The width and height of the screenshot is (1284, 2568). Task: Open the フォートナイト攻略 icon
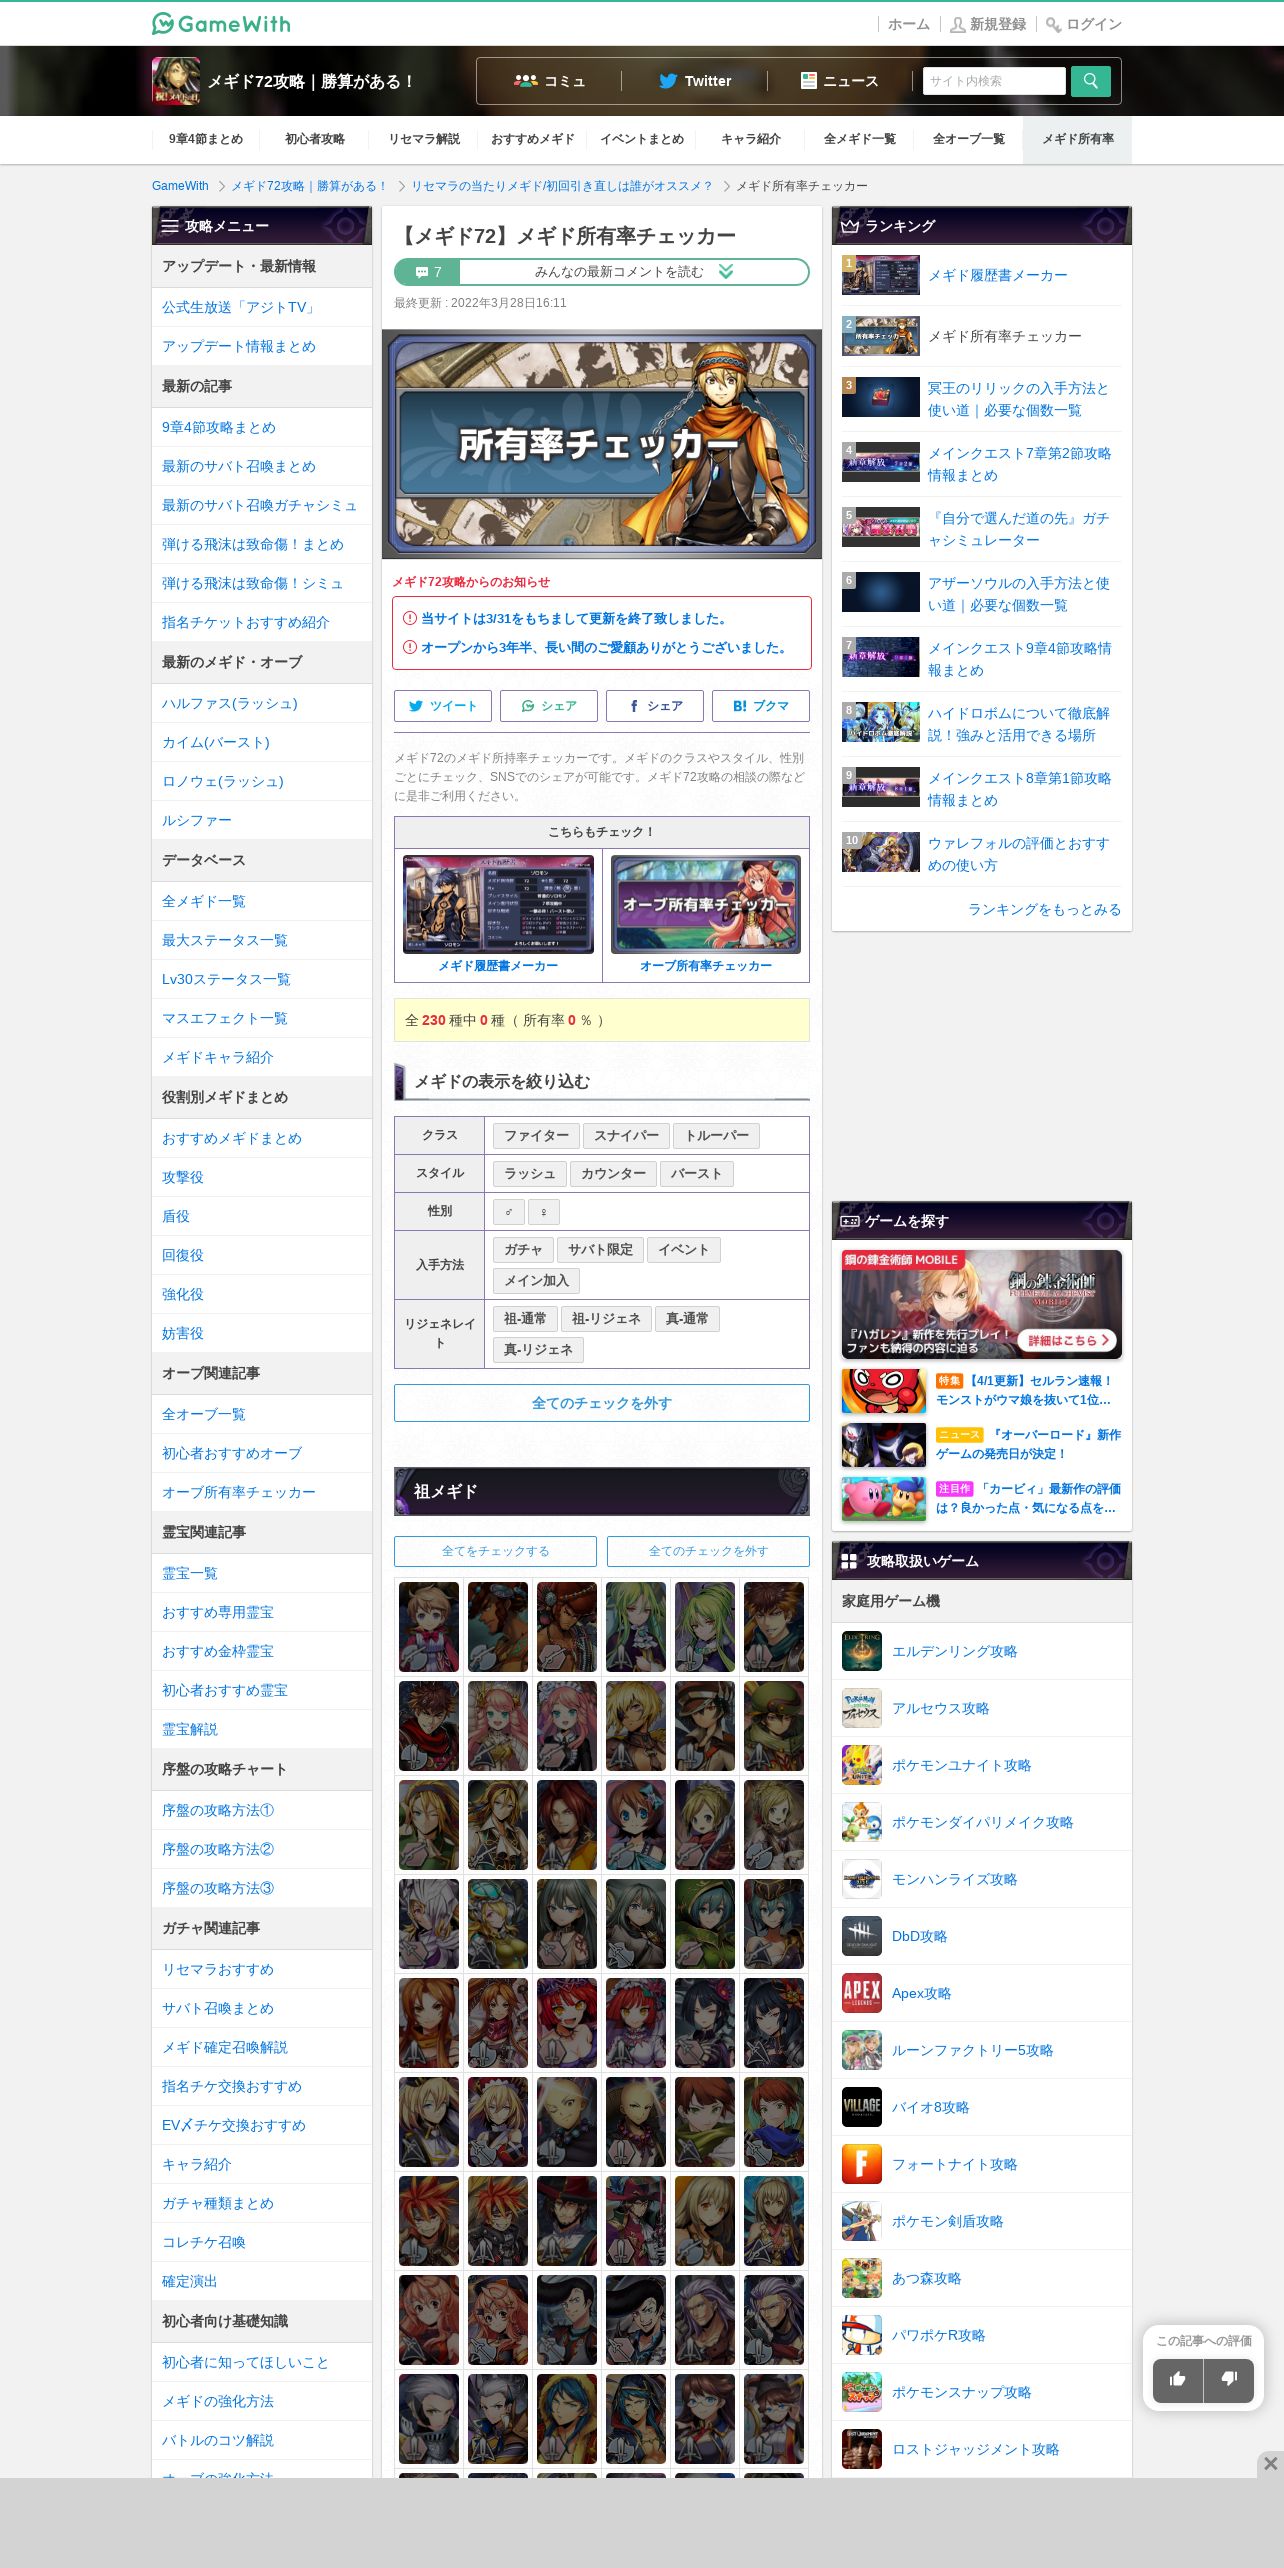coord(862,2164)
